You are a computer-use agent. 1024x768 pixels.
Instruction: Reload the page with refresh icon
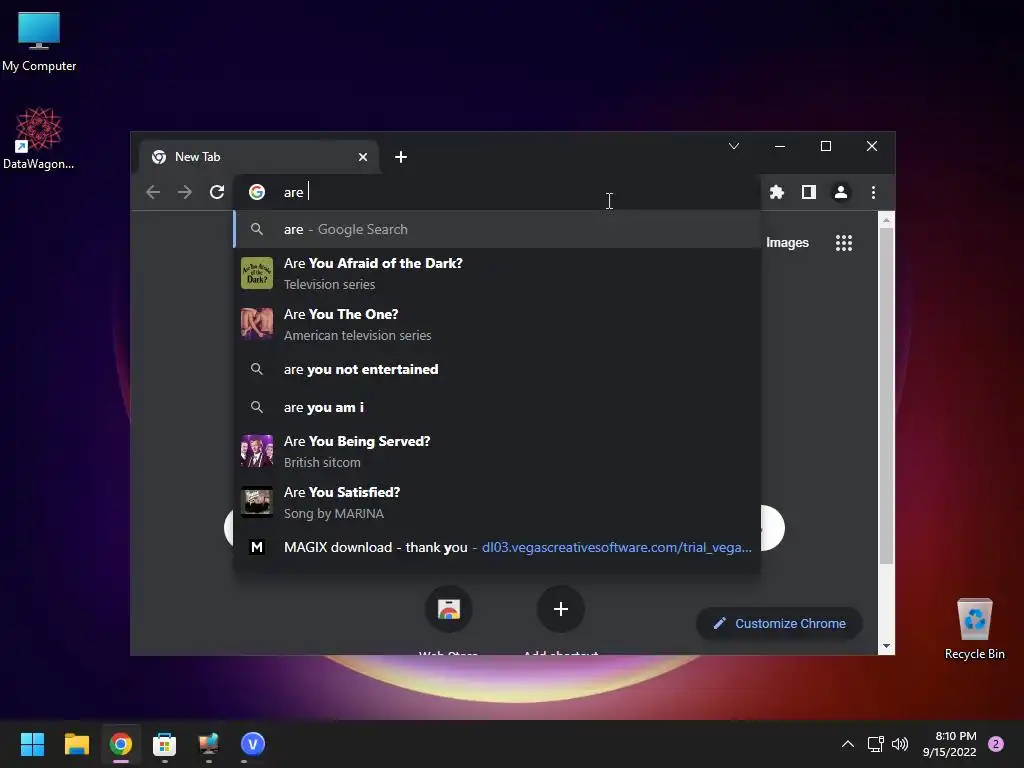coord(217,192)
